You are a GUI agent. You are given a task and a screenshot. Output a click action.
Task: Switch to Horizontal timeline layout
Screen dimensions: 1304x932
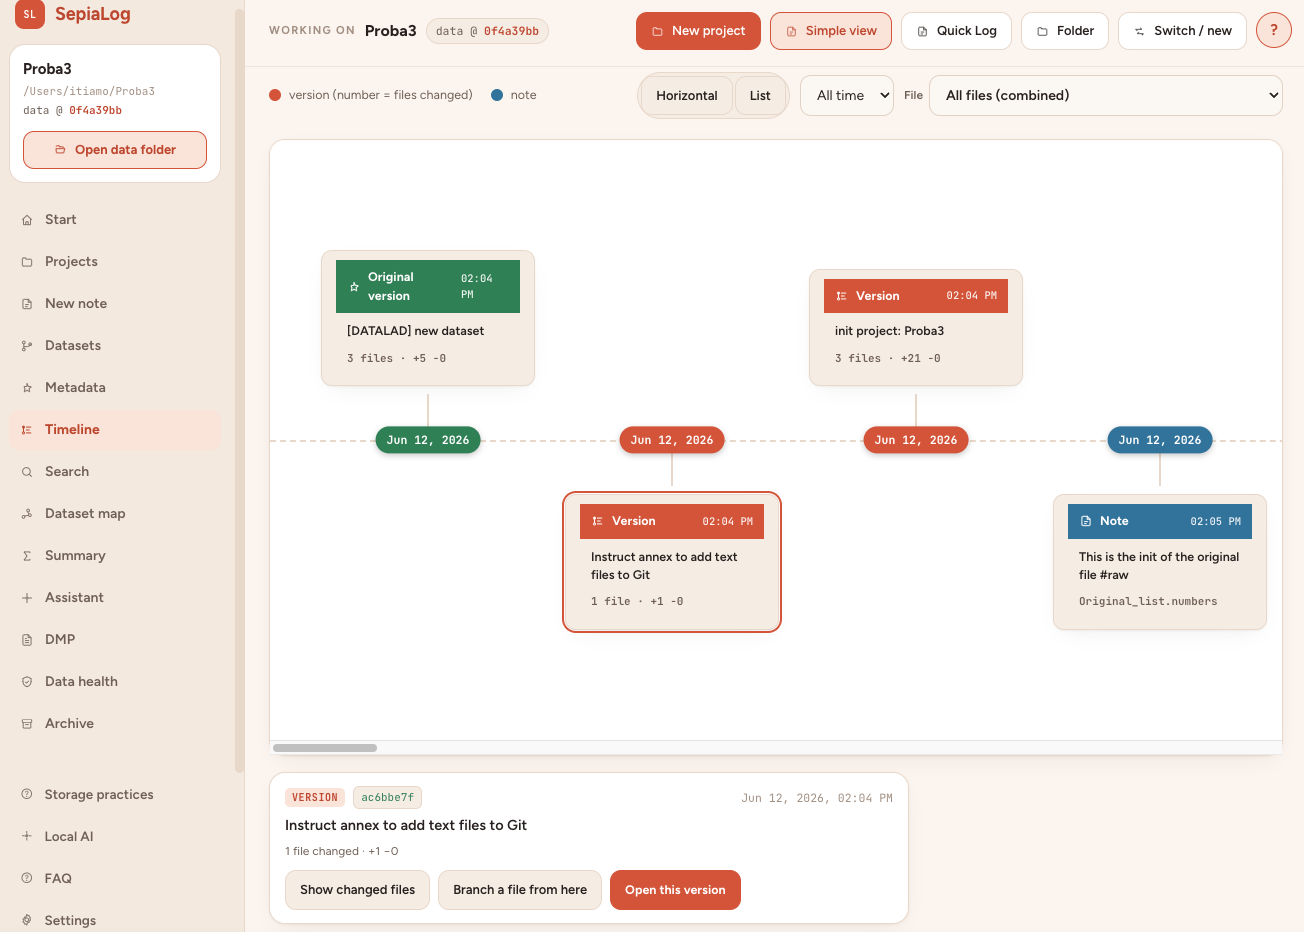pos(687,96)
